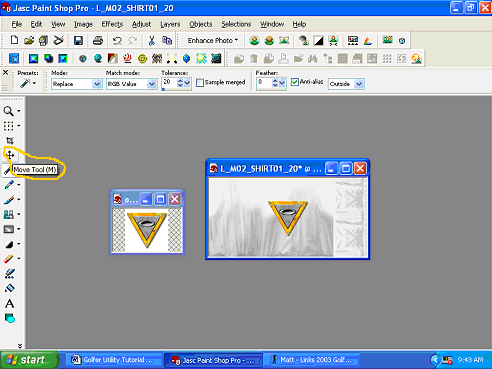The image size is (492, 369).
Task: Select the Move Tool in the toolbox
Action: (10, 155)
